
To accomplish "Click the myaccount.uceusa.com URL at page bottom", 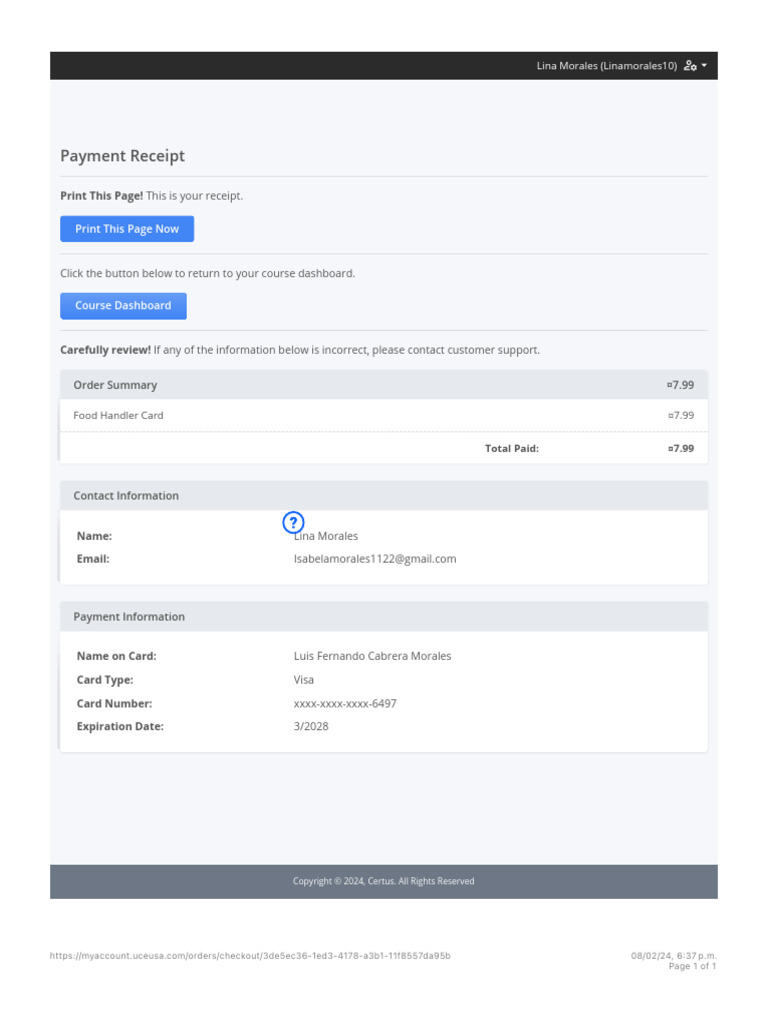I will coord(250,956).
